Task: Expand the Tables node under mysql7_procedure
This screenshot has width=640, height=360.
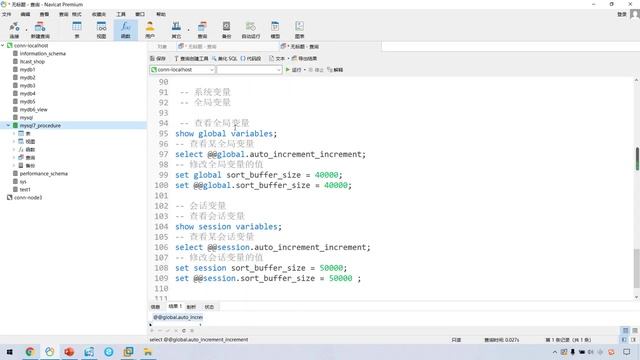Action: point(14,133)
